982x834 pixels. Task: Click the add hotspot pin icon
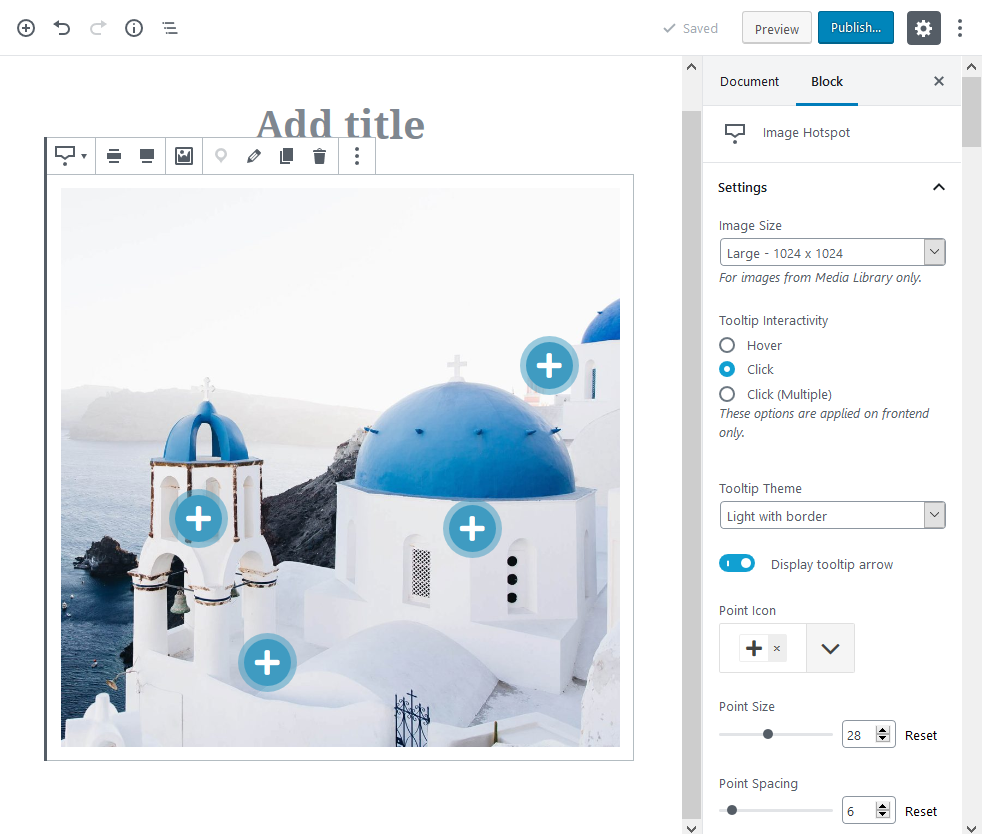coord(220,156)
